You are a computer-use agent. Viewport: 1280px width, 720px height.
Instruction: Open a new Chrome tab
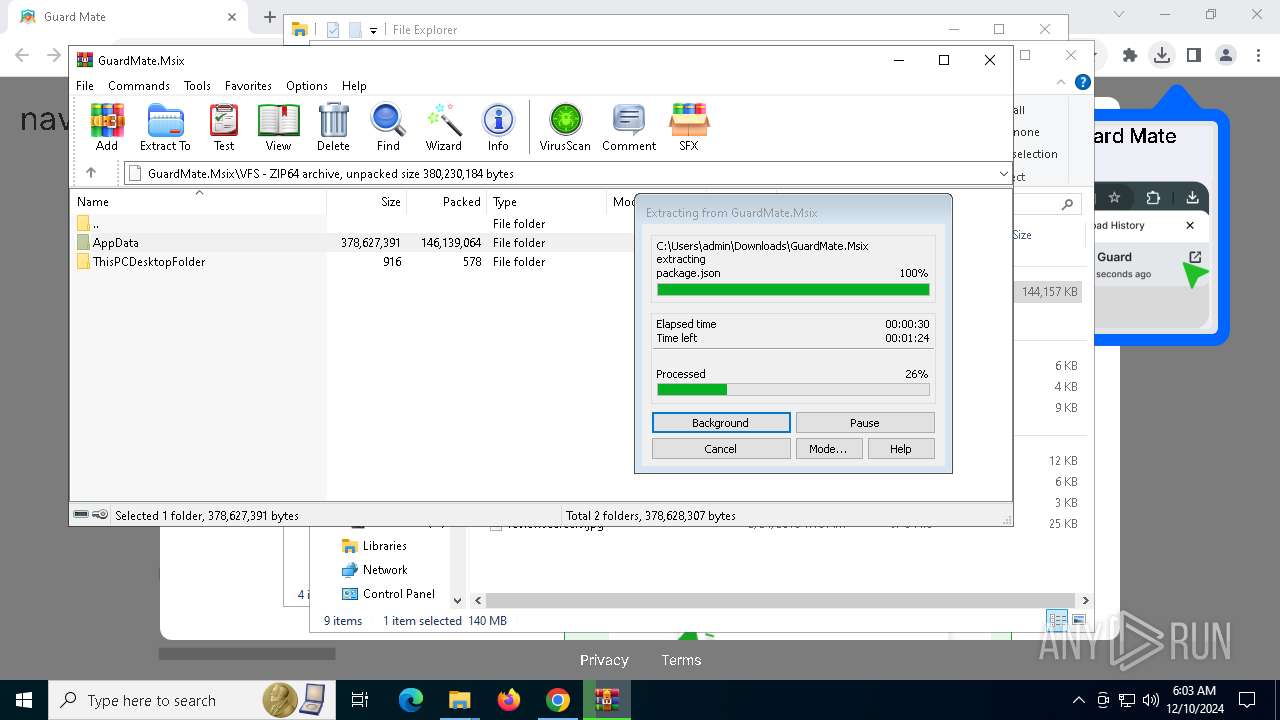coord(269,17)
